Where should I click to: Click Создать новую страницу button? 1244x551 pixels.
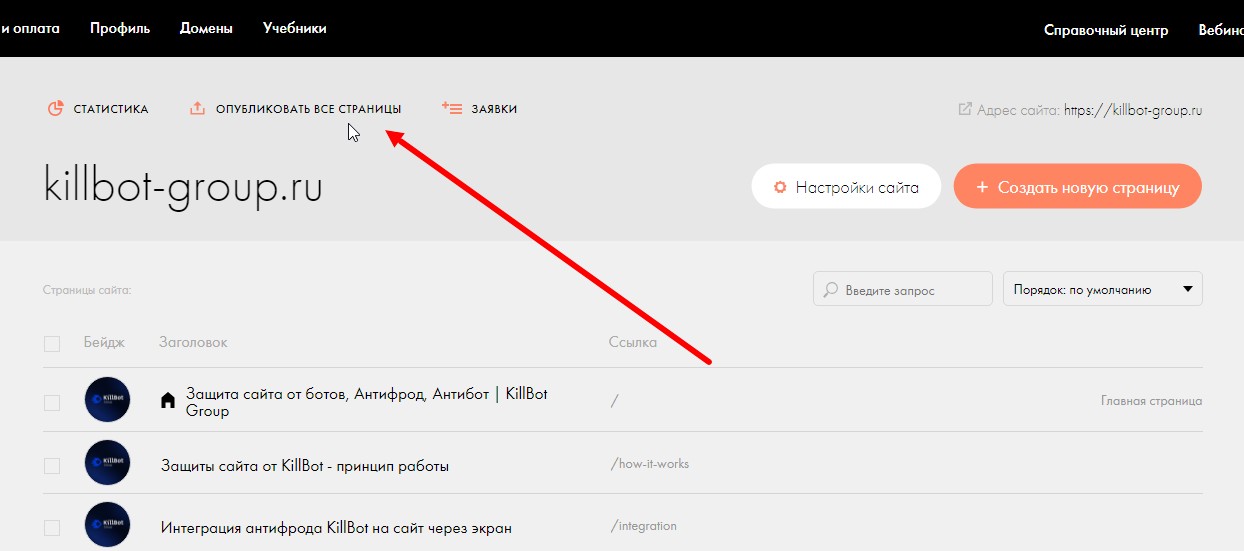[x=1078, y=186]
